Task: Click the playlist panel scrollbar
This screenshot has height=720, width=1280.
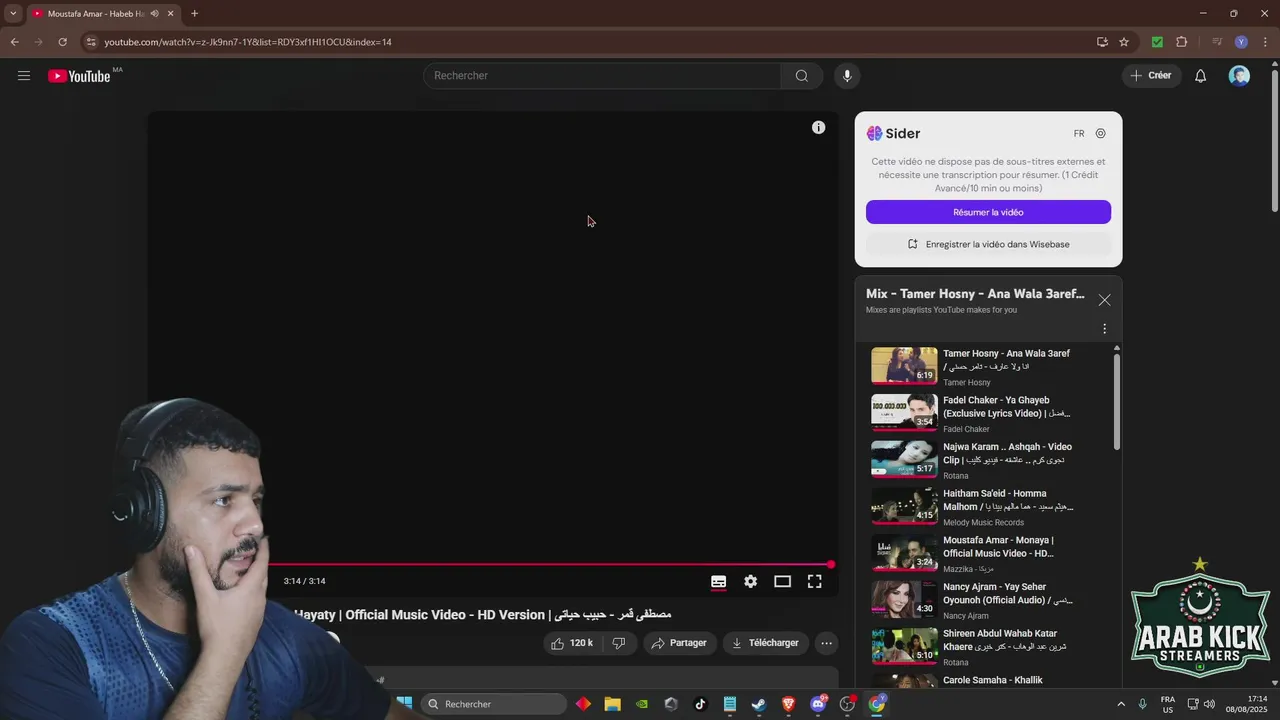Action: 1117,401
